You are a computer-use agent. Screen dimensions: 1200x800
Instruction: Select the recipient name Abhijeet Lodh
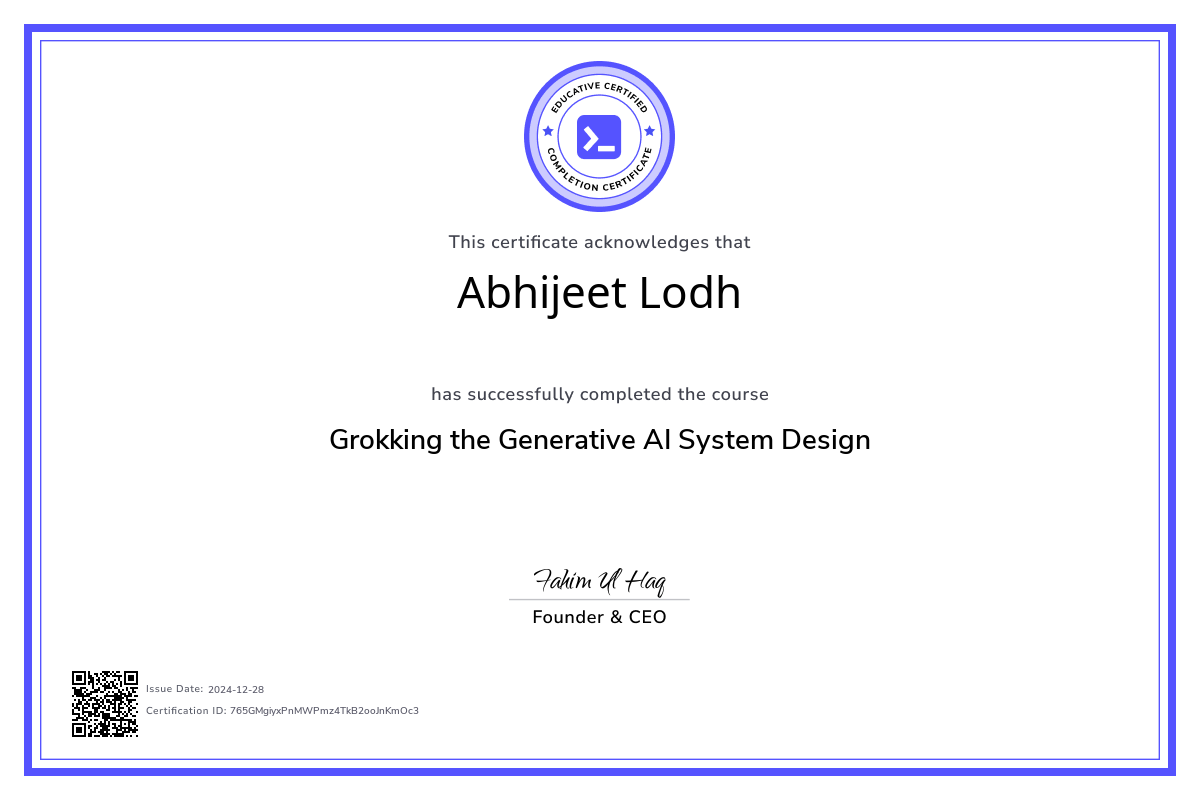(599, 293)
